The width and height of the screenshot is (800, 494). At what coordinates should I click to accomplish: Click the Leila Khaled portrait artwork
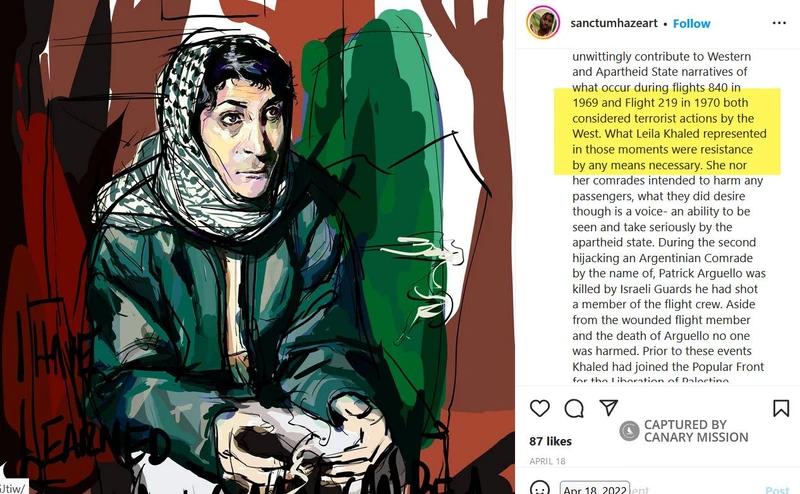click(257, 247)
